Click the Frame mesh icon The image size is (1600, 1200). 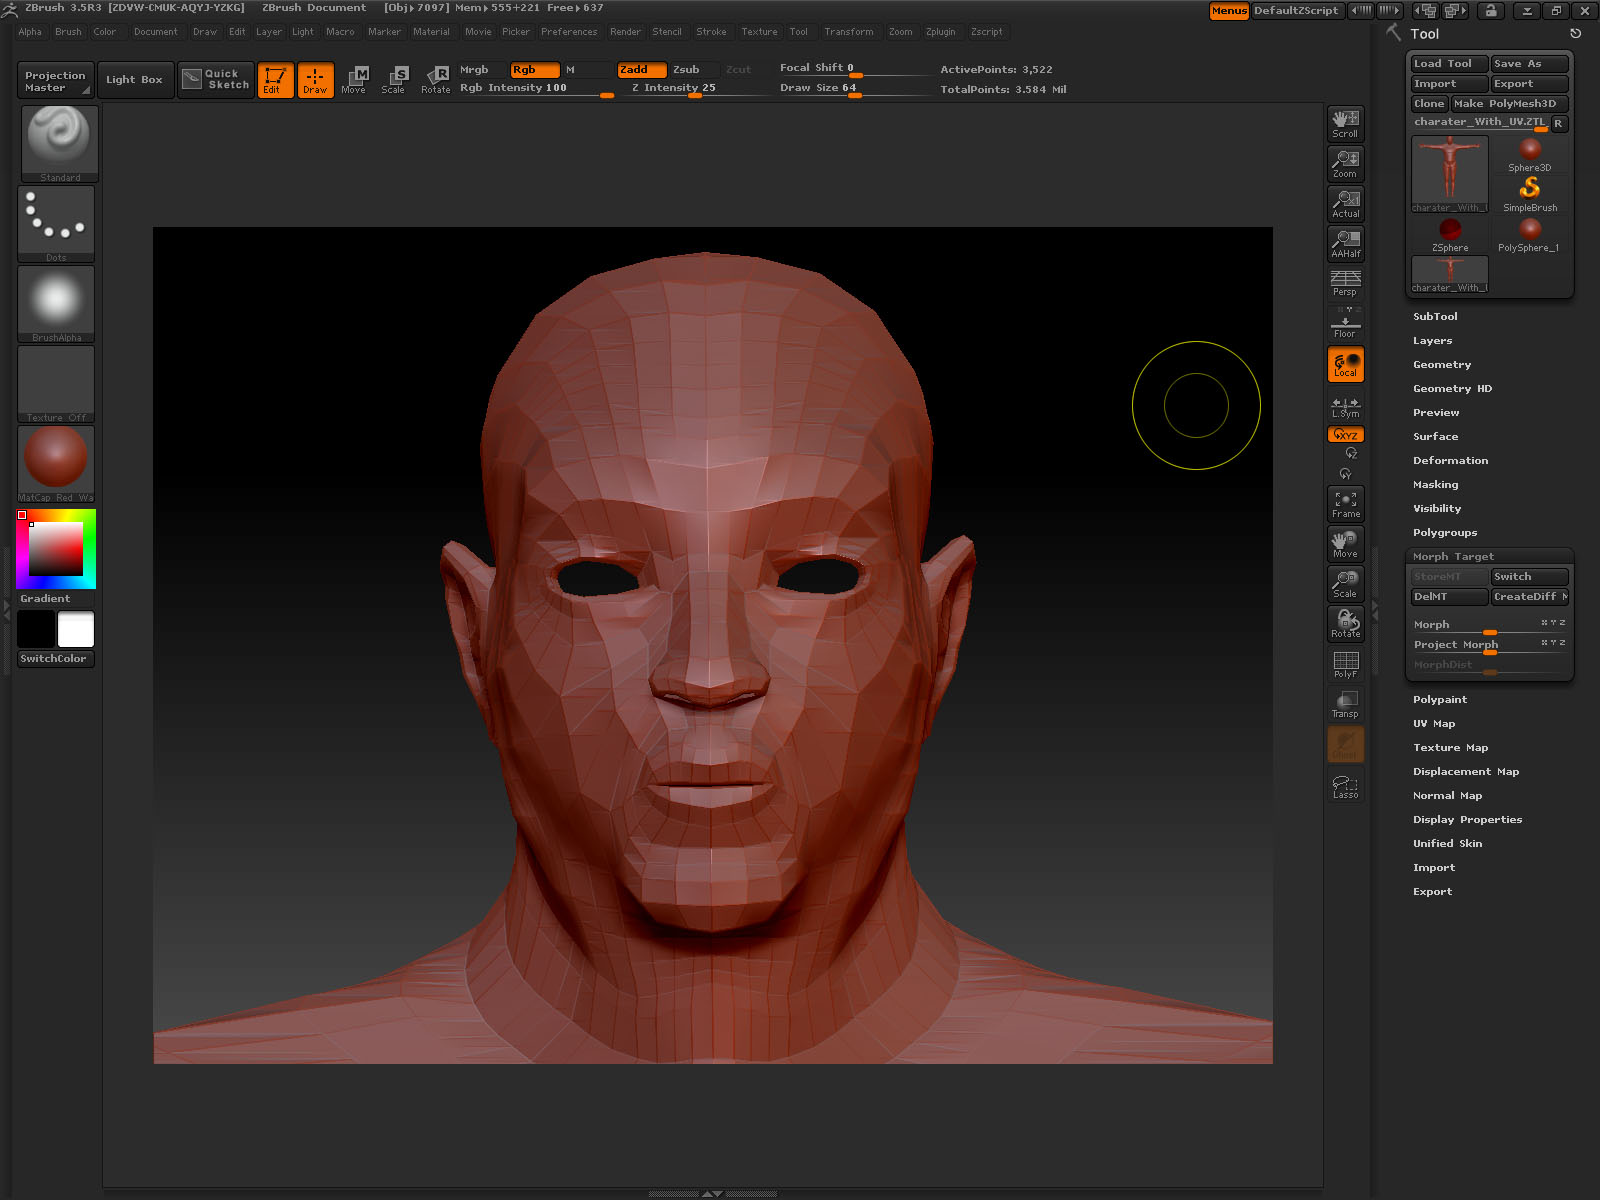(x=1346, y=504)
